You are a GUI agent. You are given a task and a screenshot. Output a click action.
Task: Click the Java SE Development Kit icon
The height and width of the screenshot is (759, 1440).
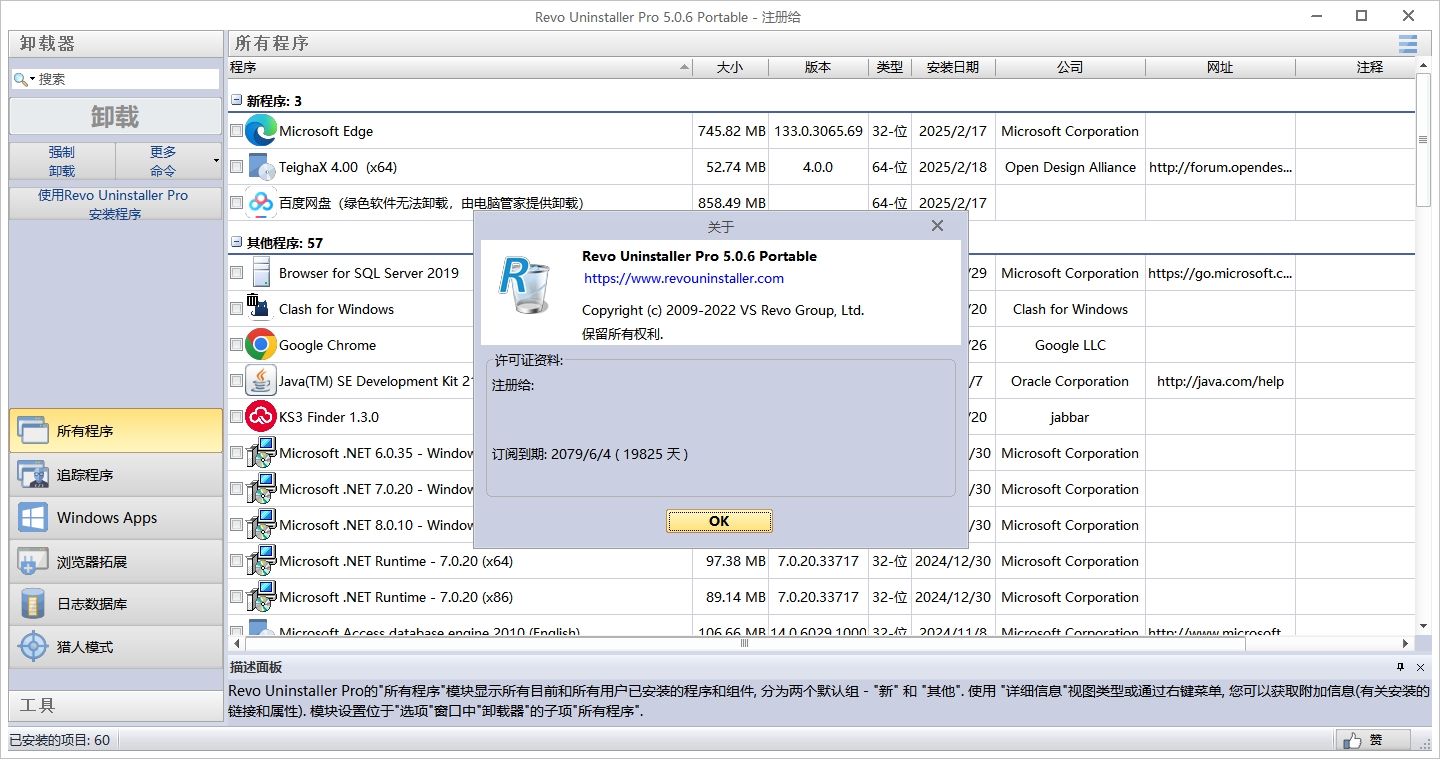pyautogui.click(x=261, y=381)
